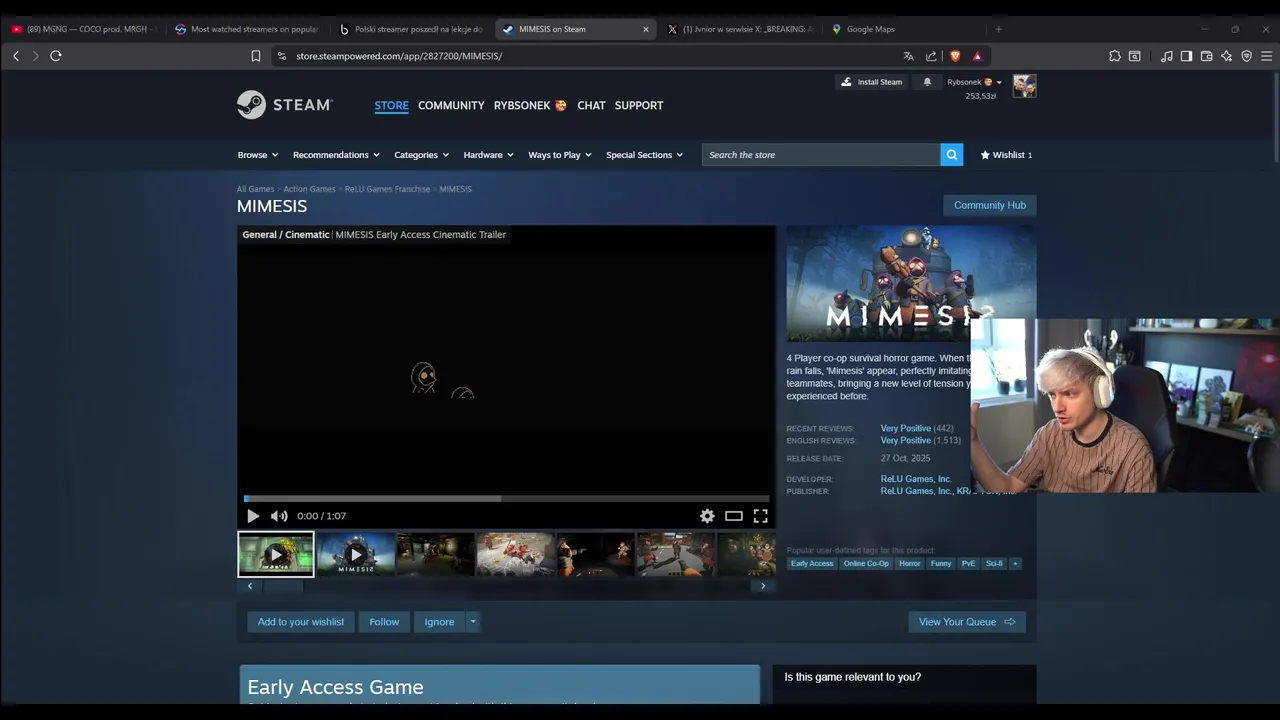Screen dimensions: 1280x720
Task: Open the Brave Wallet icon
Action: point(1206,56)
